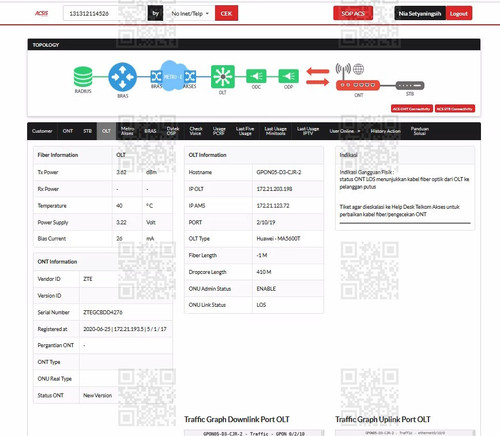The height and width of the screenshot is (436, 500).
Task: Open the Metro Akses tab
Action: [127, 131]
